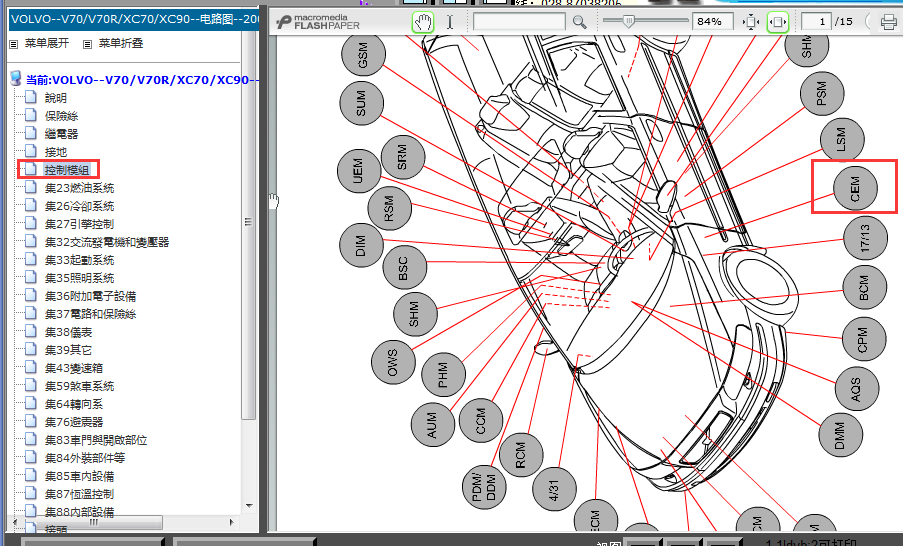Open 集59煞車系統 in the tree

click(79, 386)
